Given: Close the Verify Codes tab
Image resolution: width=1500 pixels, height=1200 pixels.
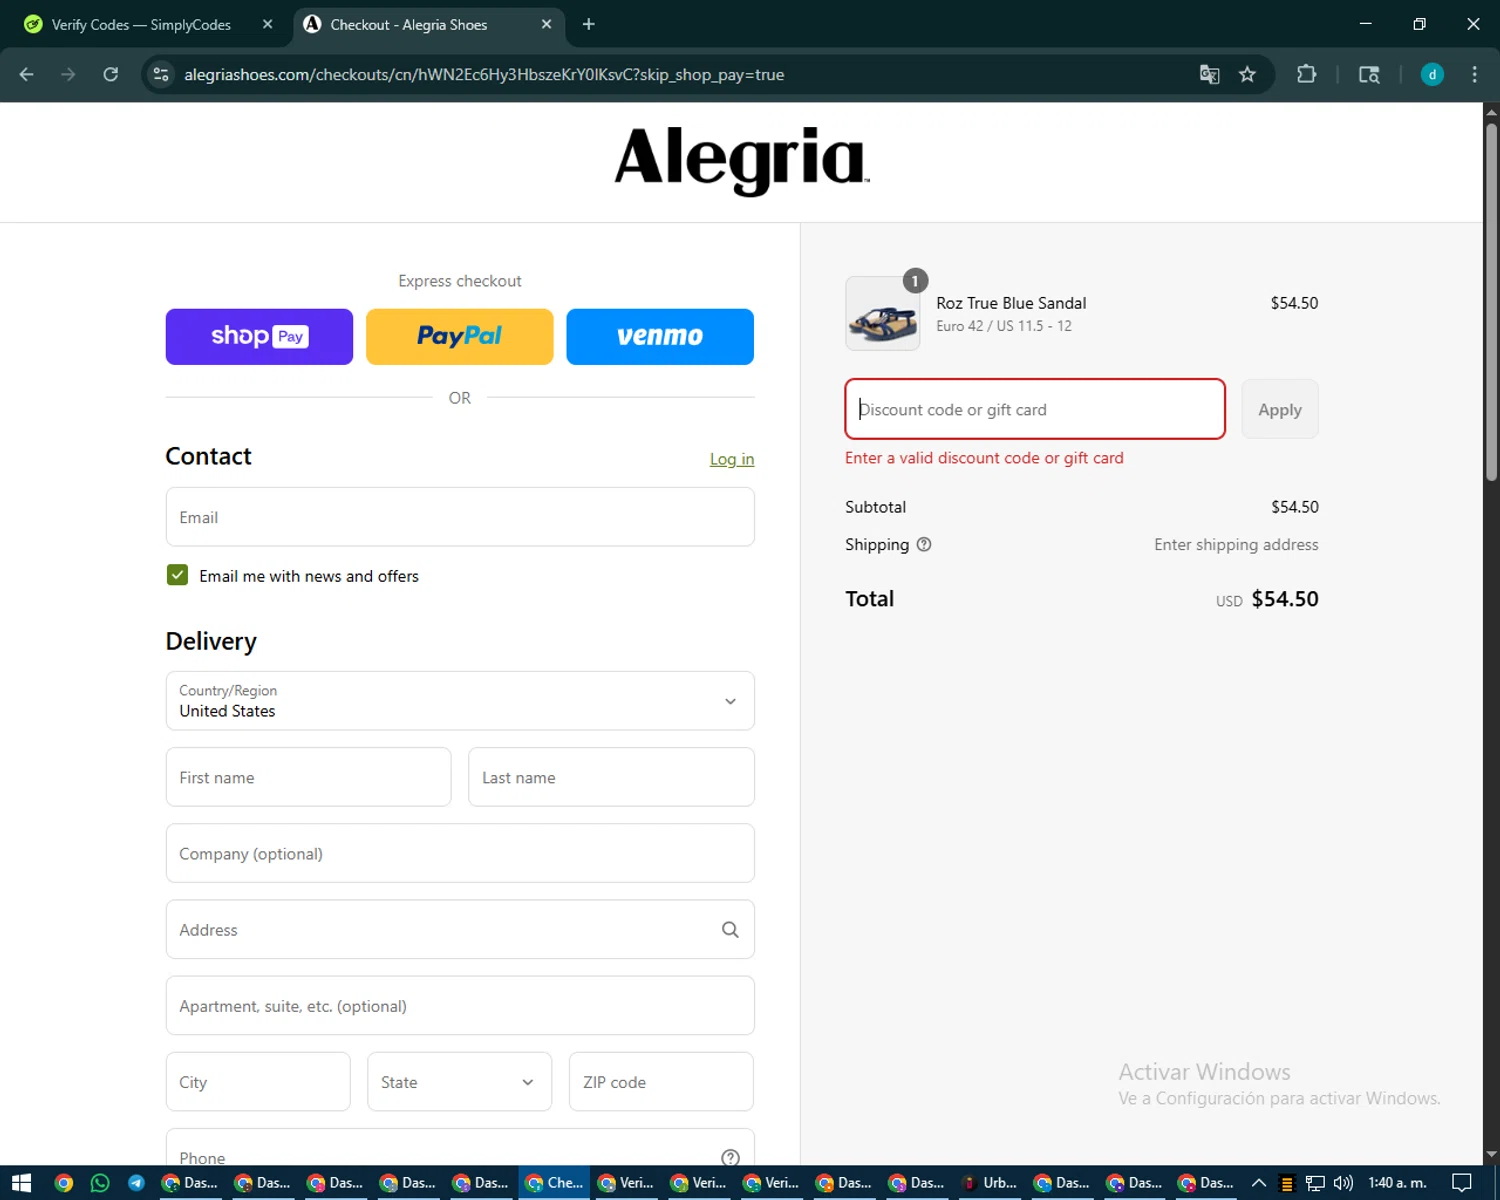Looking at the screenshot, I should tap(267, 24).
